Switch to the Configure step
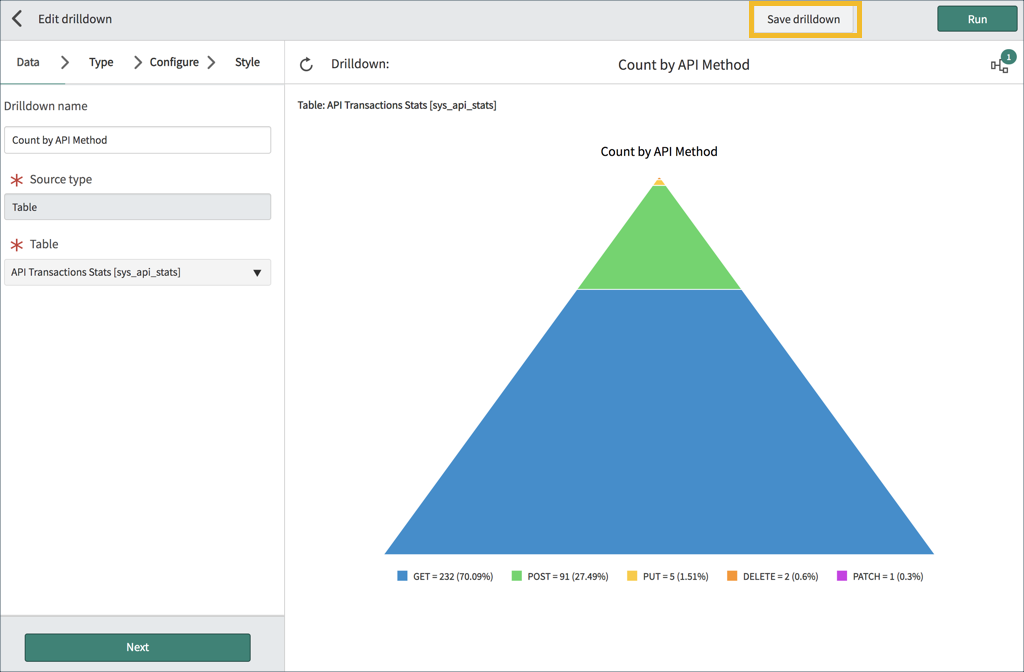This screenshot has width=1024, height=672. tap(174, 61)
